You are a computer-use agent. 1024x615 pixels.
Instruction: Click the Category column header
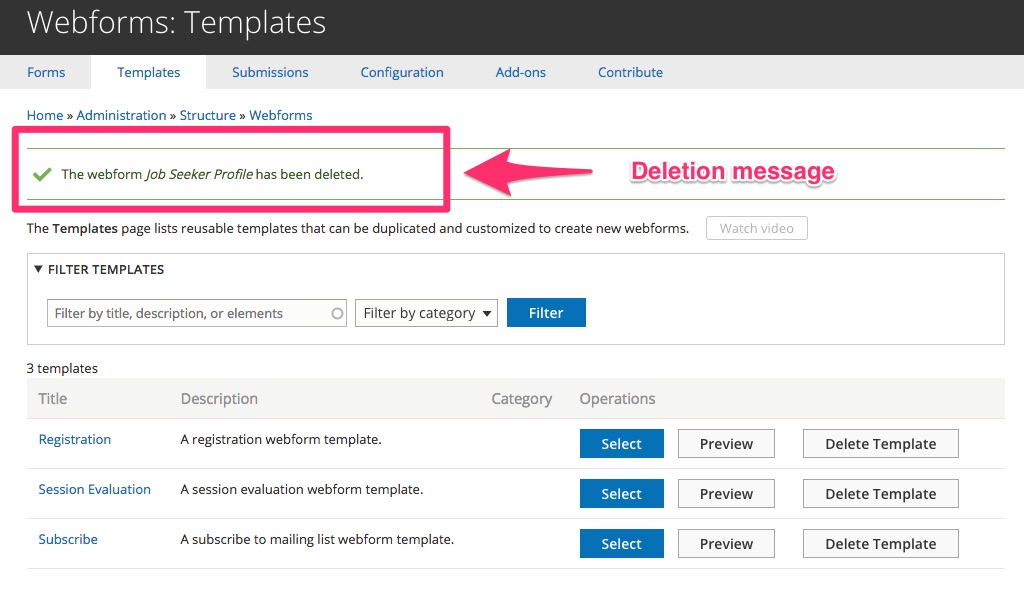point(521,399)
